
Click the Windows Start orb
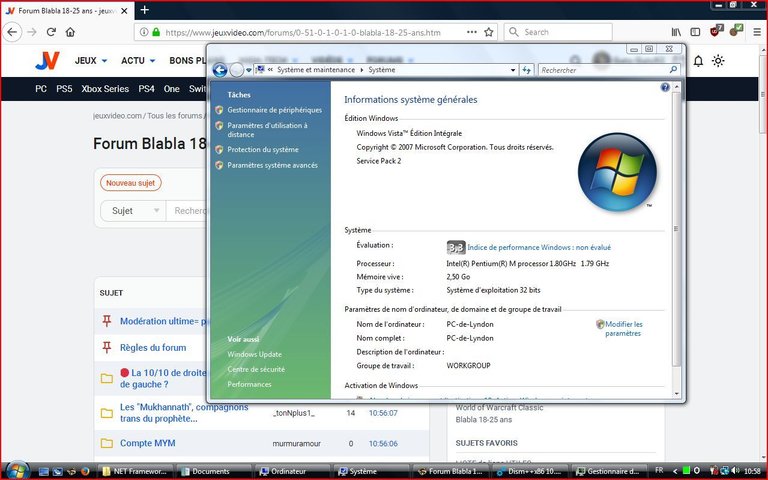pos(17,471)
